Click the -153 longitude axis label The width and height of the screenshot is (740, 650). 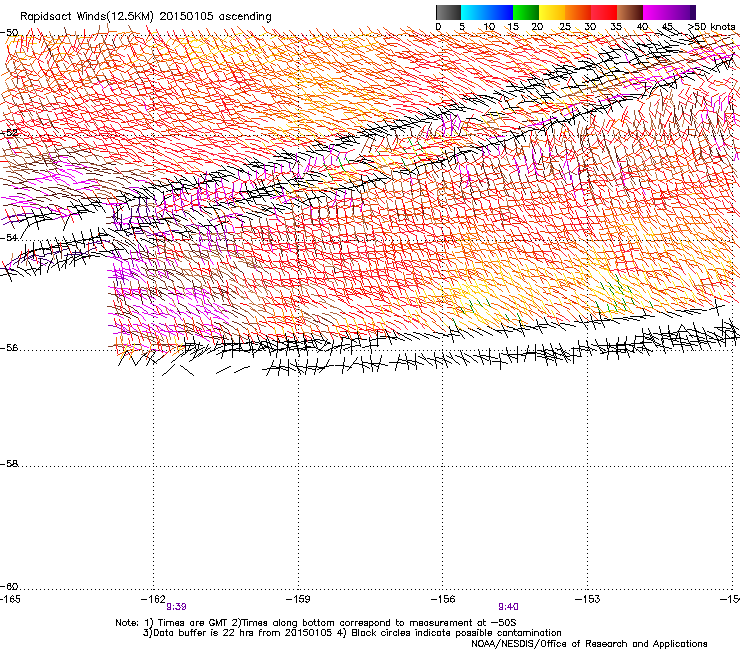coord(588,599)
